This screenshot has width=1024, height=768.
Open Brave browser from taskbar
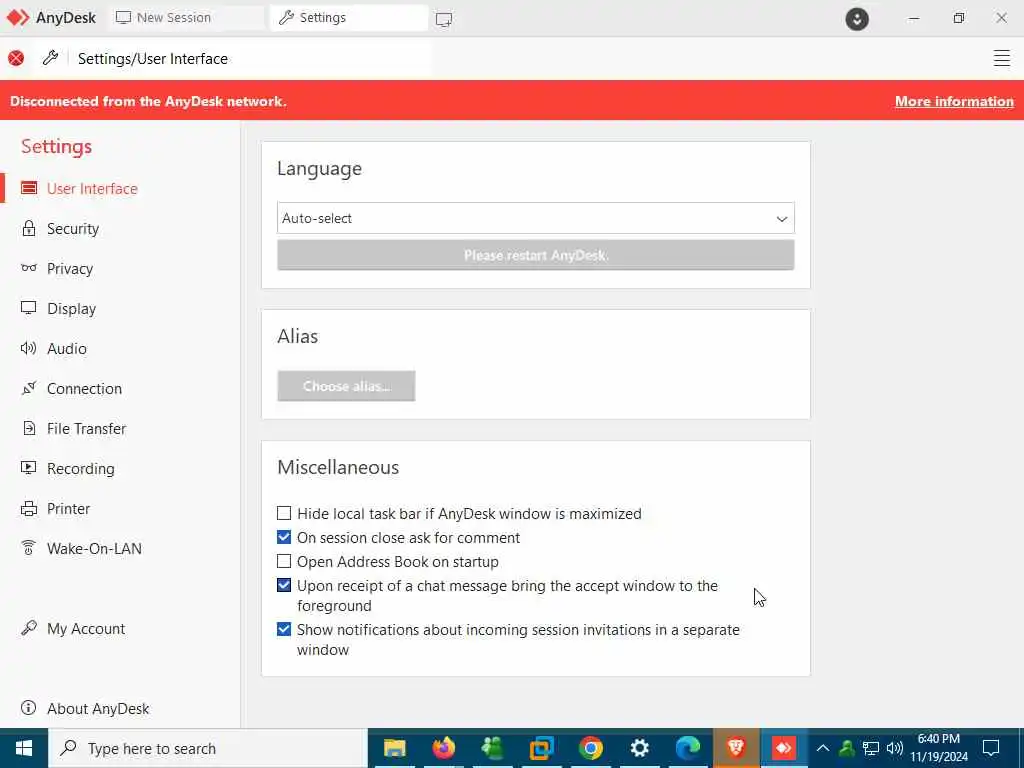click(x=736, y=747)
